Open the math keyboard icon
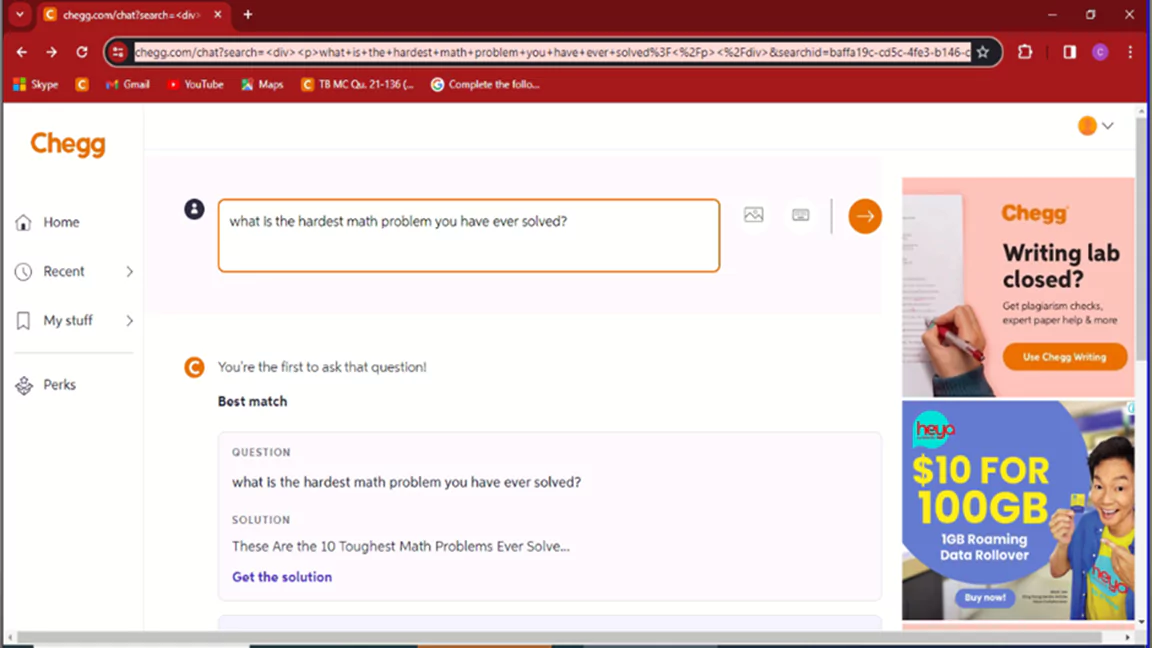Screen dimensions: 1152x648 [x=800, y=214]
